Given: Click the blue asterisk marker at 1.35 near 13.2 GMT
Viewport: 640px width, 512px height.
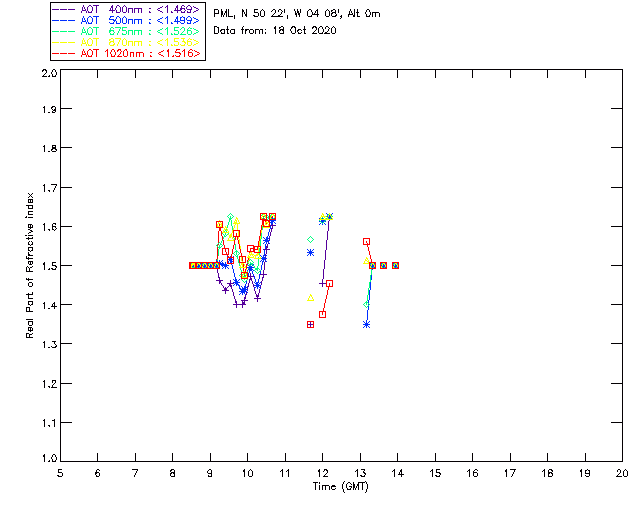Looking at the screenshot, I should 367,325.
